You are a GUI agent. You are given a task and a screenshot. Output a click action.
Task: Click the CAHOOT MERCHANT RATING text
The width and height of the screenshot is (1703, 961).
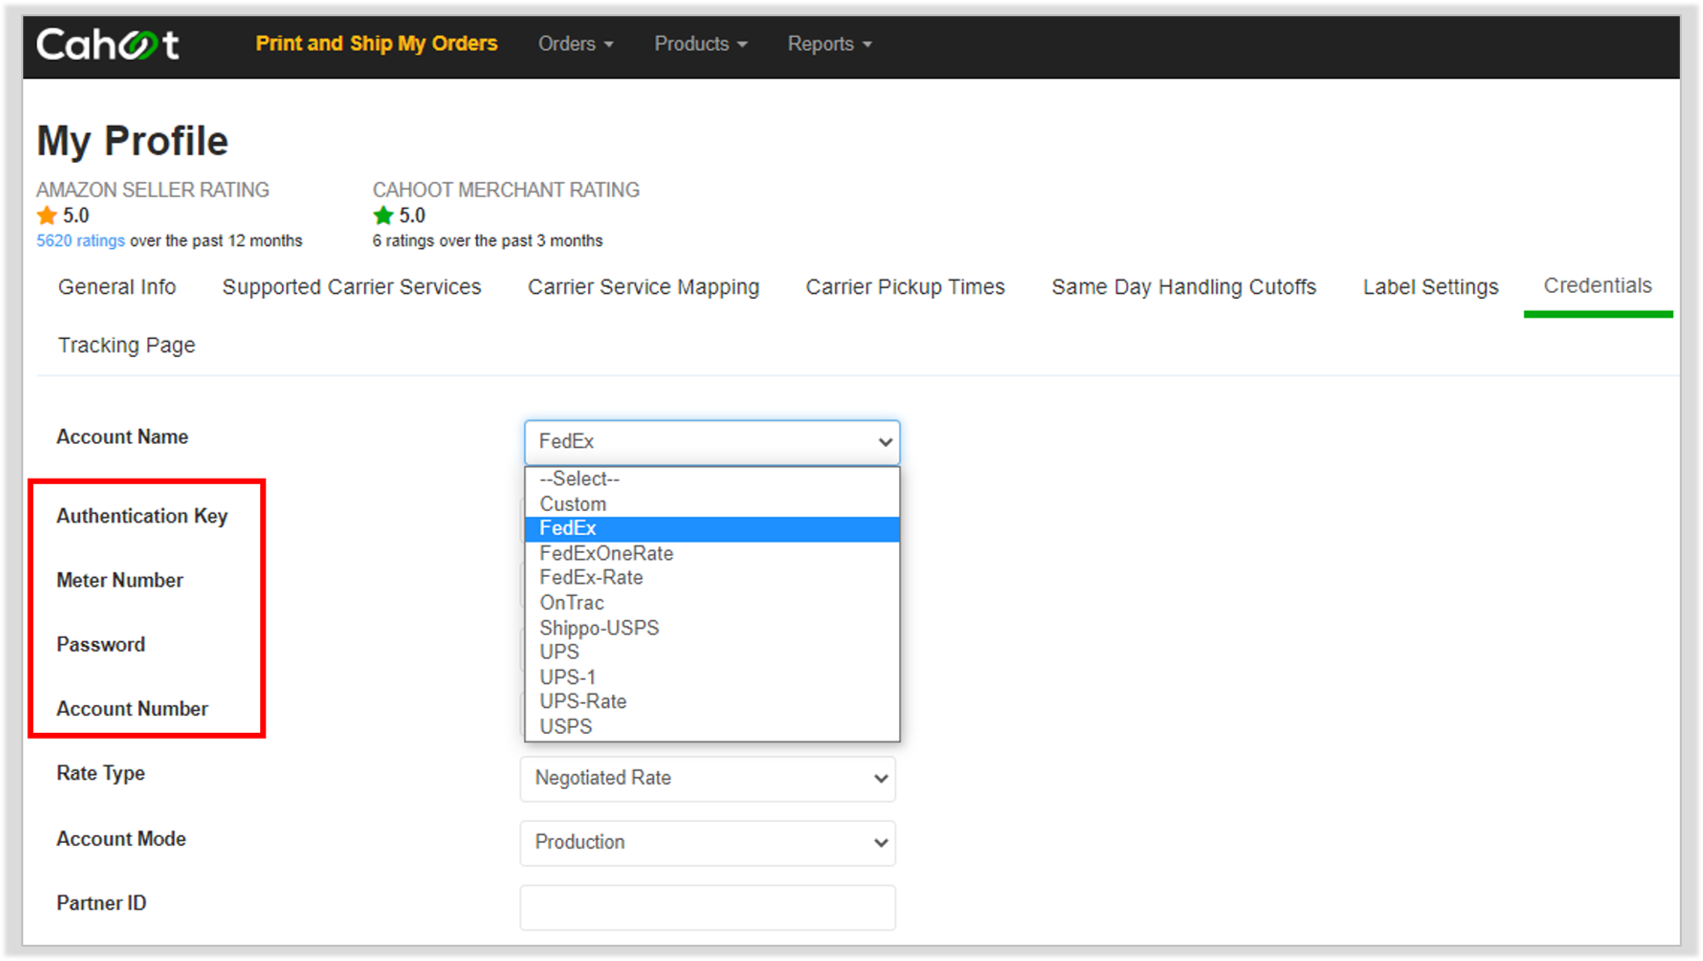tap(506, 190)
